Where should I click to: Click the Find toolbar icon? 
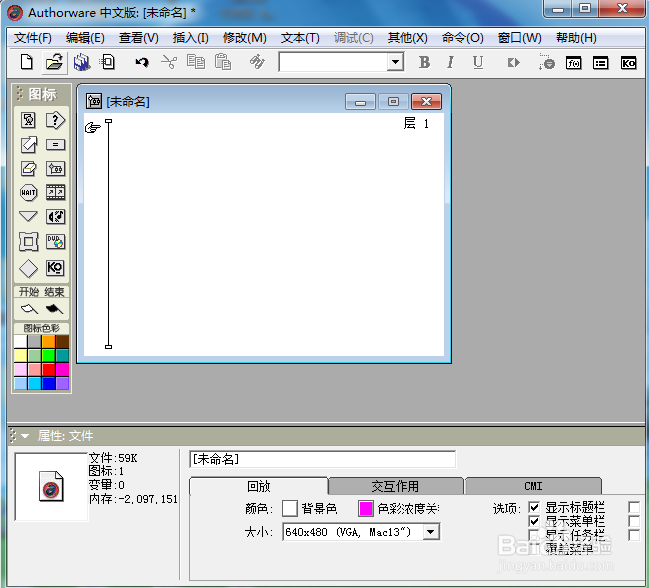point(257,62)
